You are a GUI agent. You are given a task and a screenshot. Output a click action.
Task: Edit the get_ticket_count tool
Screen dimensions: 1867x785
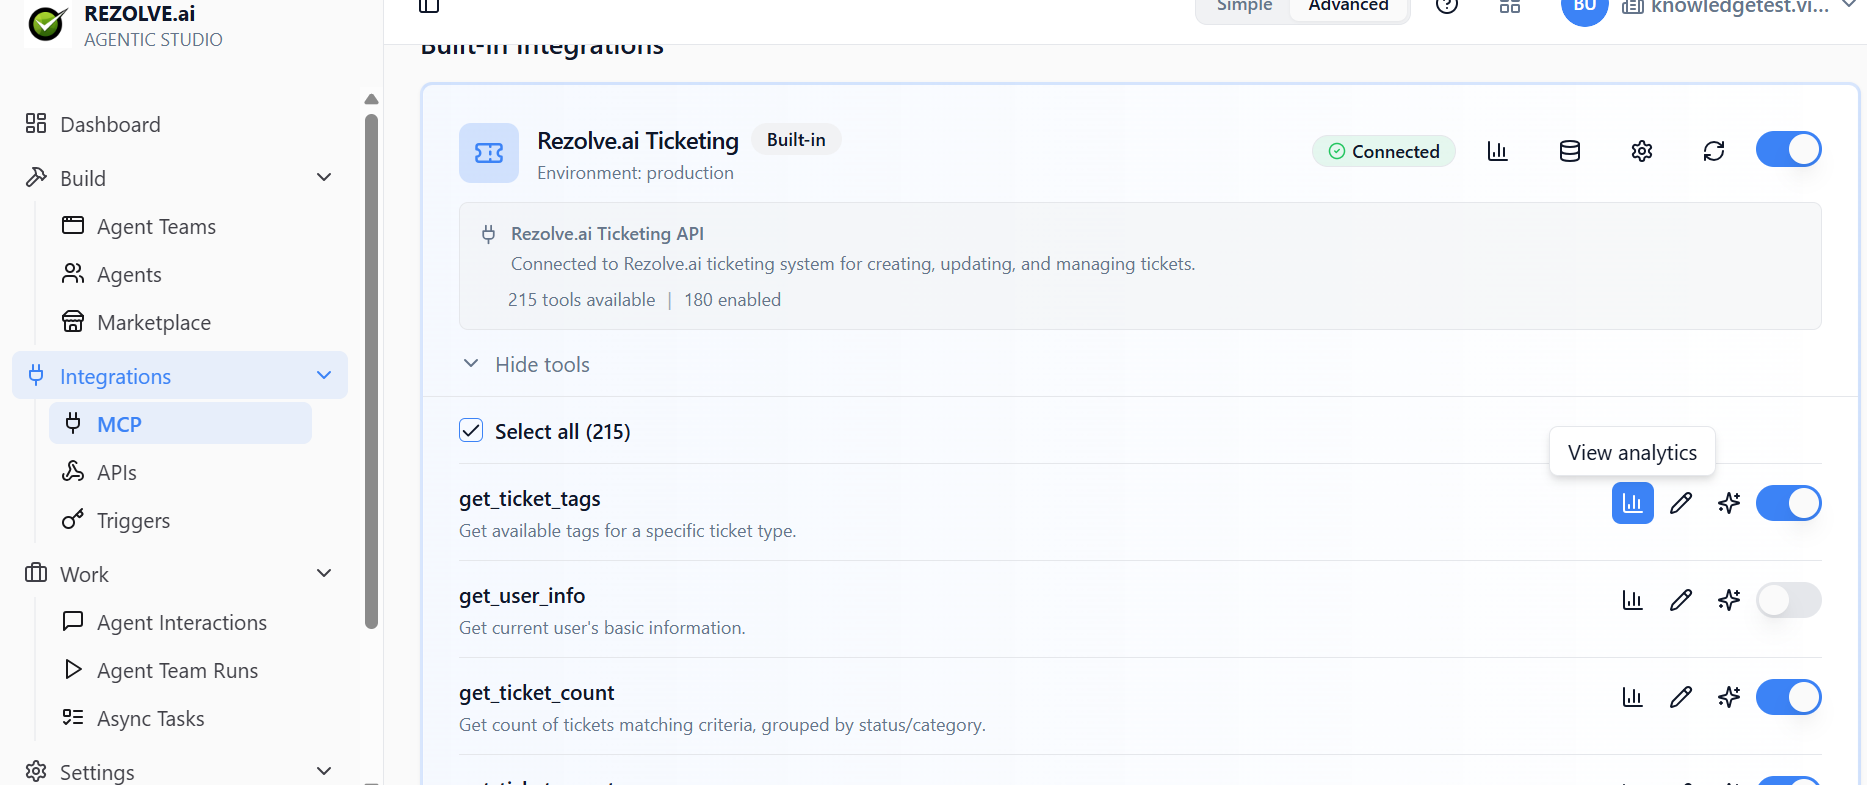point(1681,697)
